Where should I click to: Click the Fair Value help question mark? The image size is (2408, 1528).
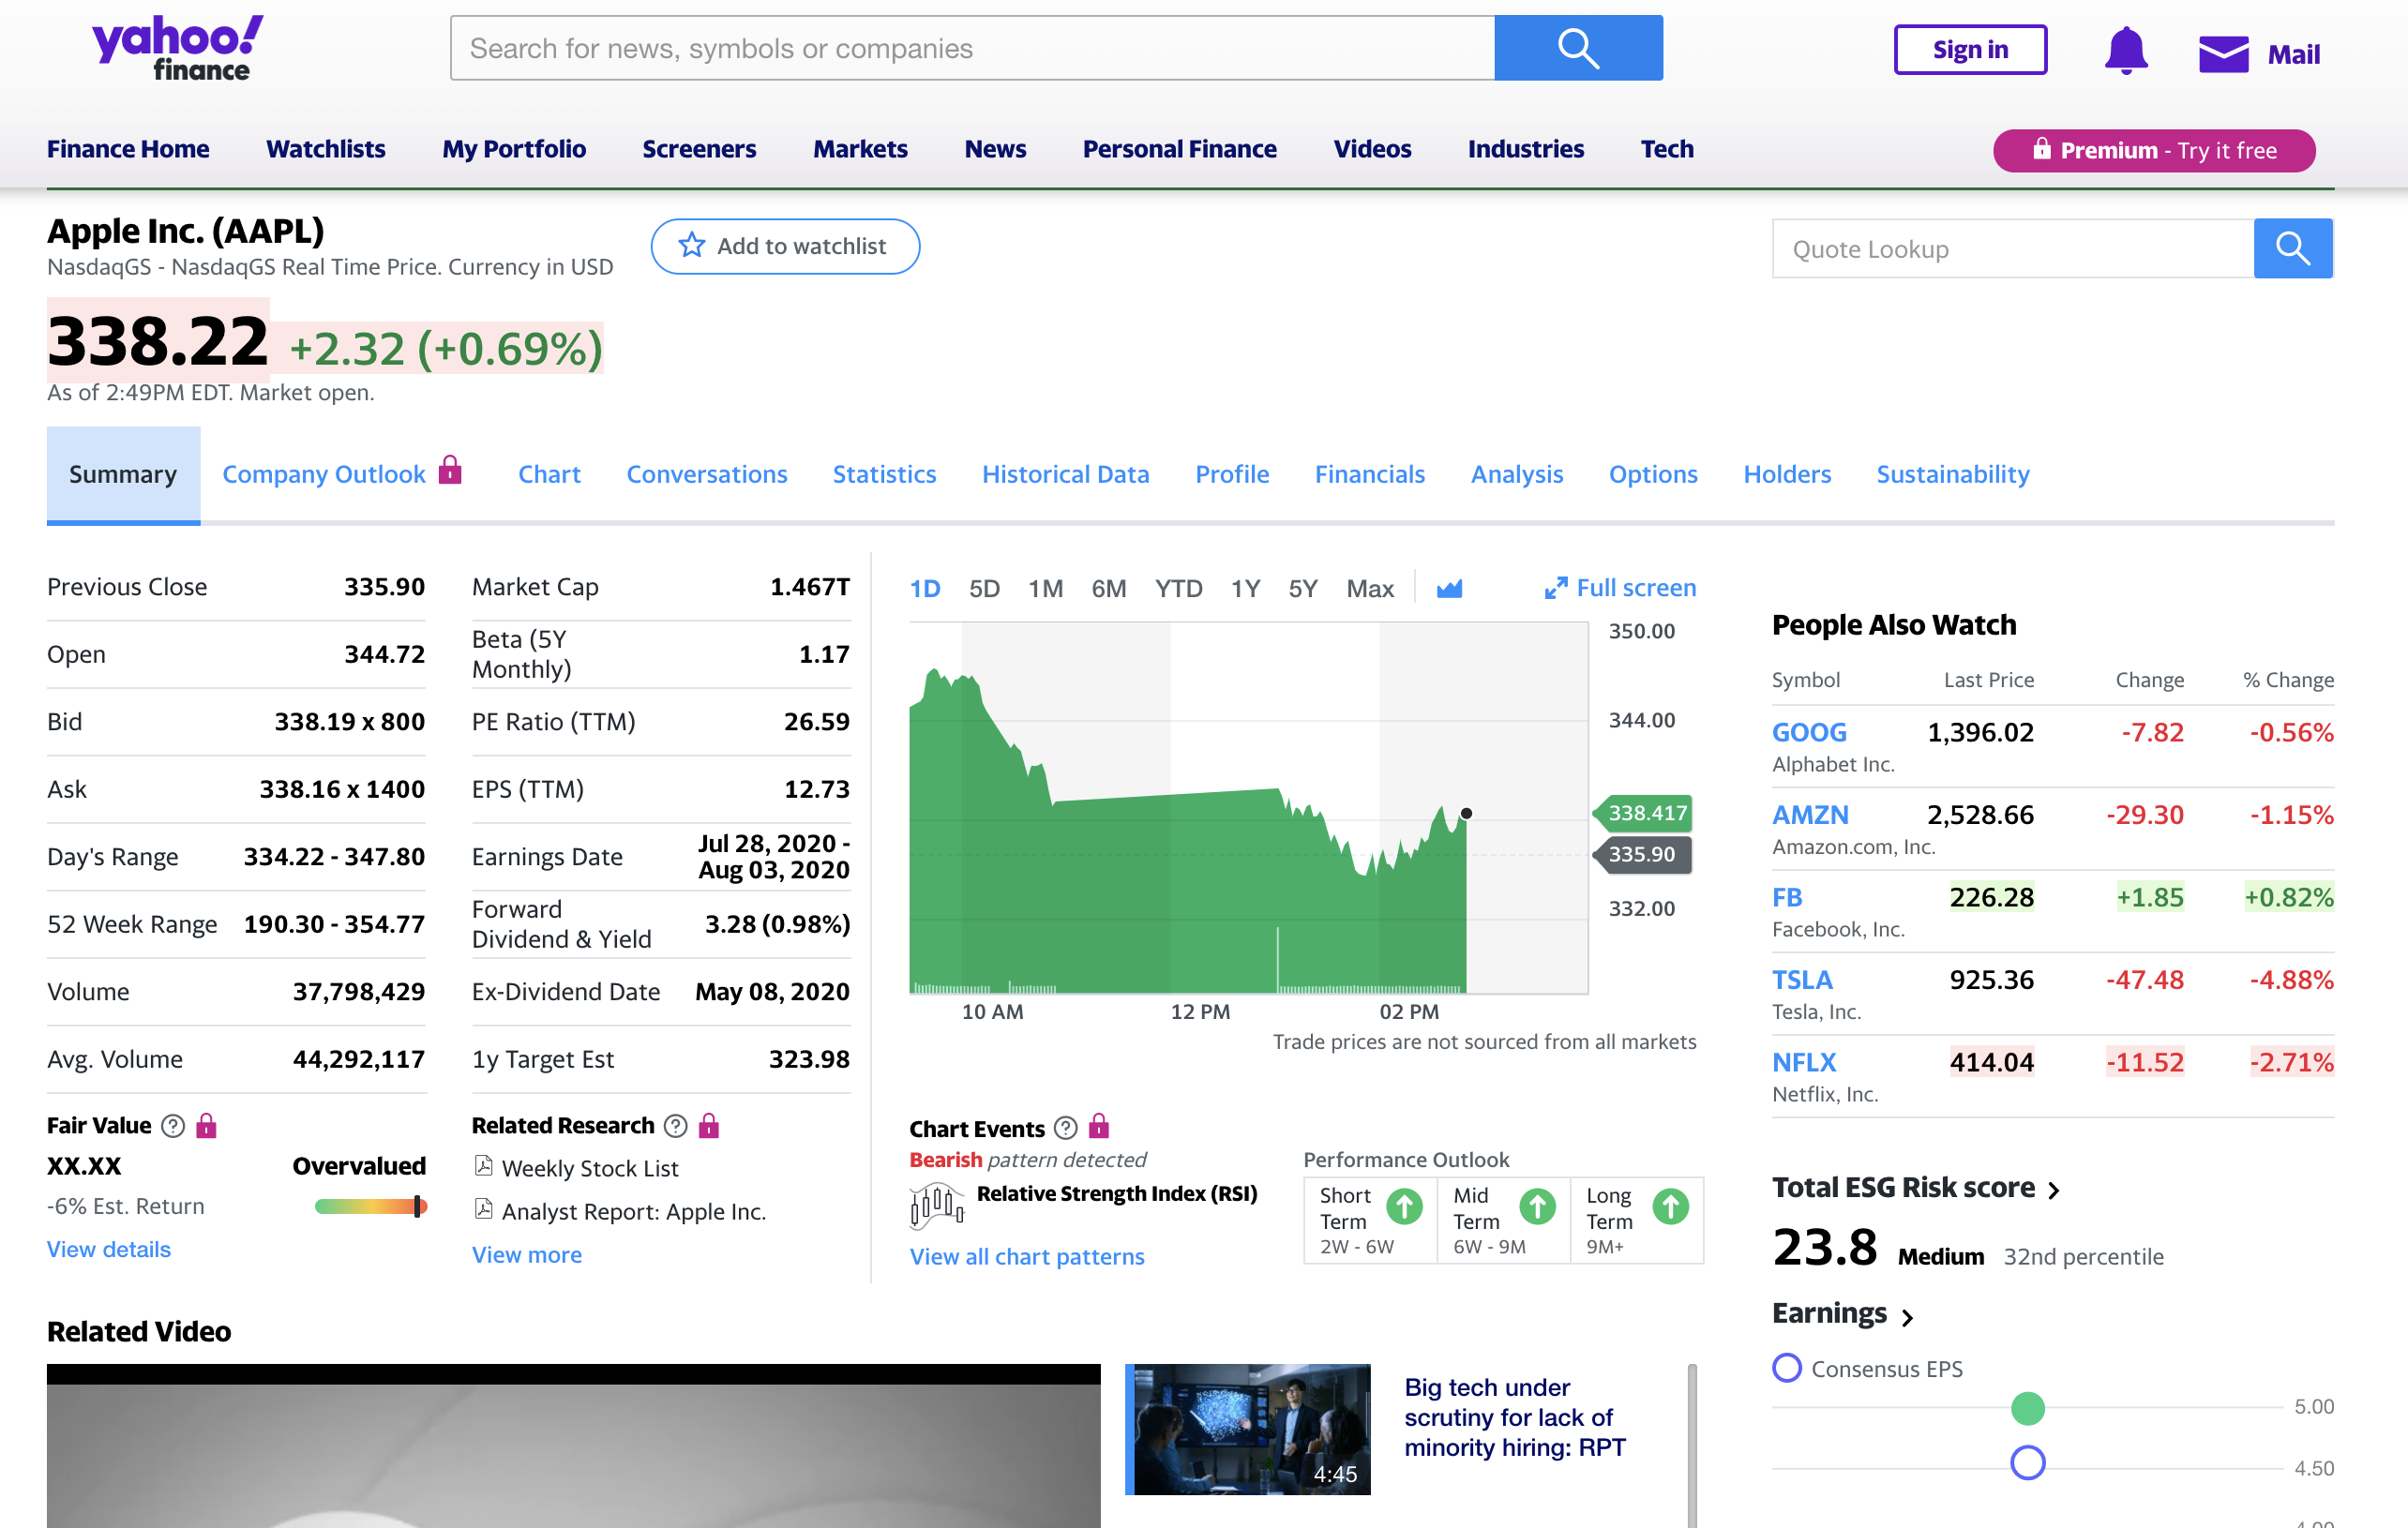(173, 1126)
